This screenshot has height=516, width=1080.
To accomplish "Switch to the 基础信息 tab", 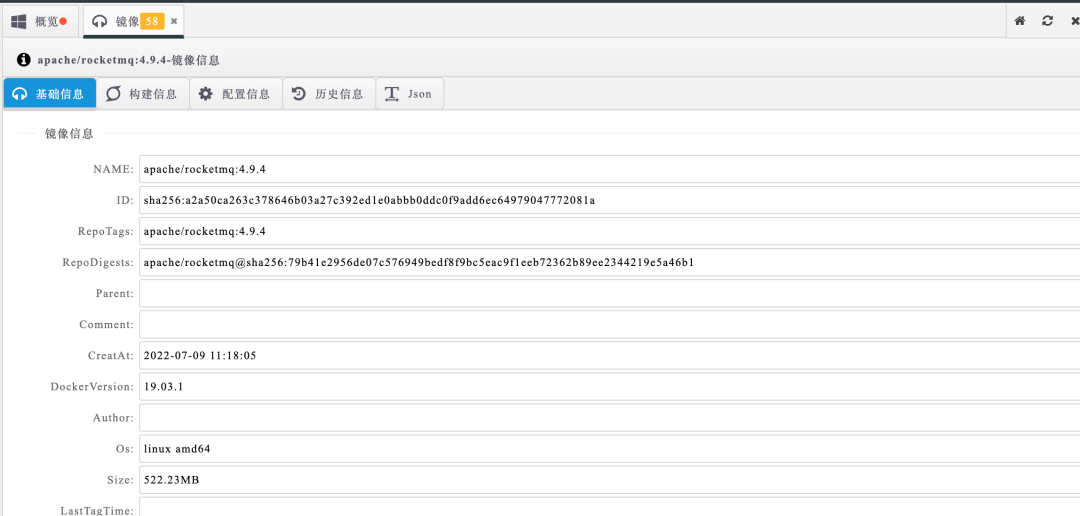I will 50,94.
